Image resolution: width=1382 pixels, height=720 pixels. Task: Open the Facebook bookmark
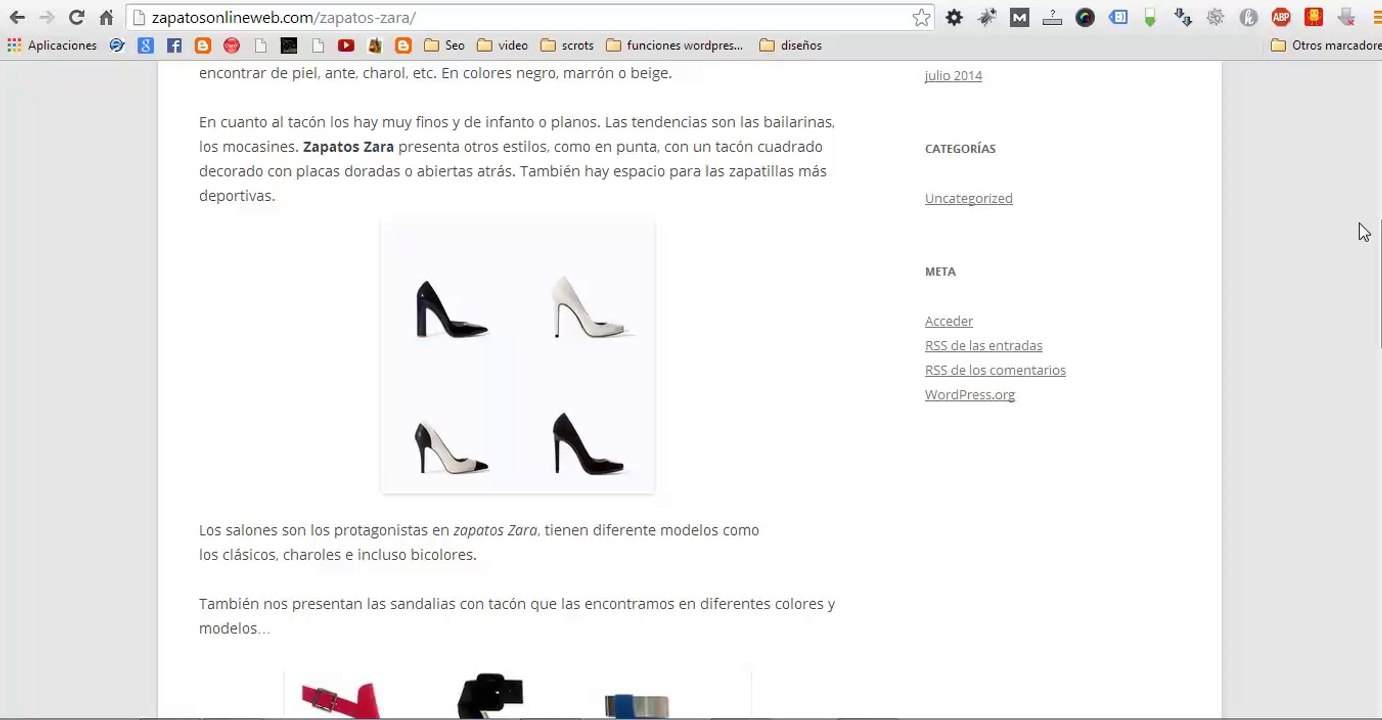174,45
